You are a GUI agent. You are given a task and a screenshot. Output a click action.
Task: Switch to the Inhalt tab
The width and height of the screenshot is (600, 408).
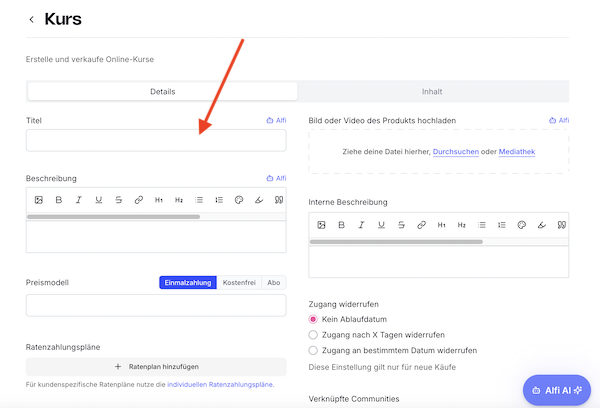[432, 91]
